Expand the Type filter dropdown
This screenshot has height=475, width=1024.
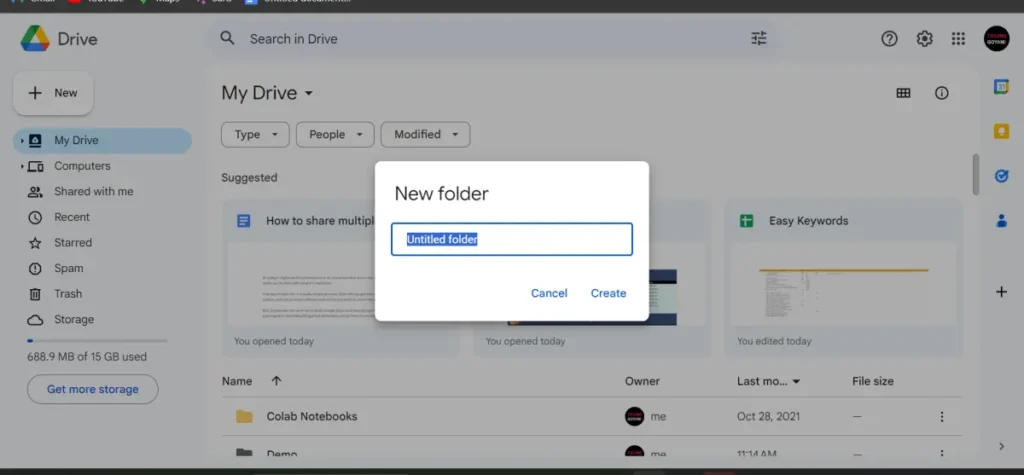[x=255, y=135]
